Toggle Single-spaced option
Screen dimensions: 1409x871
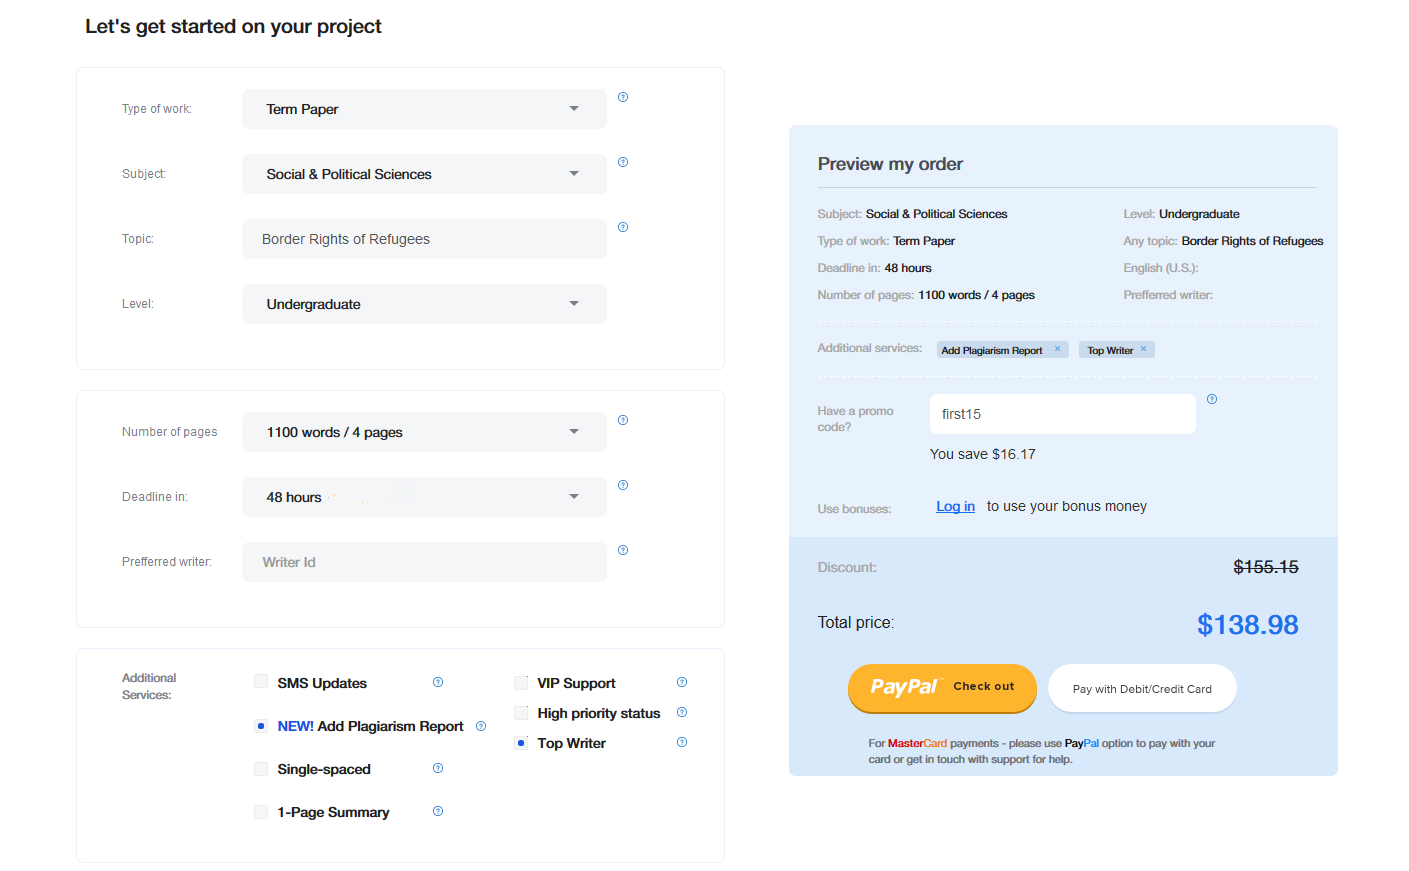click(x=261, y=769)
